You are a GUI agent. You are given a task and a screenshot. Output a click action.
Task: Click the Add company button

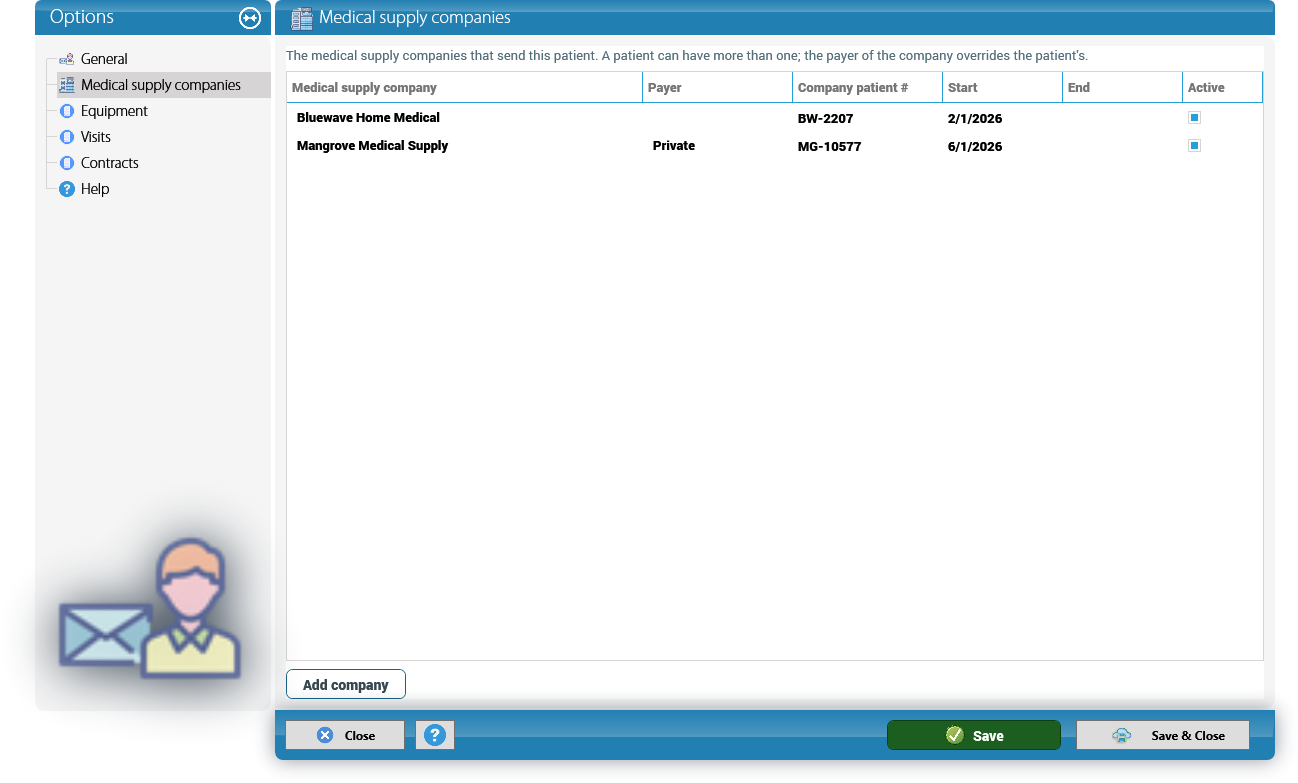pos(346,685)
